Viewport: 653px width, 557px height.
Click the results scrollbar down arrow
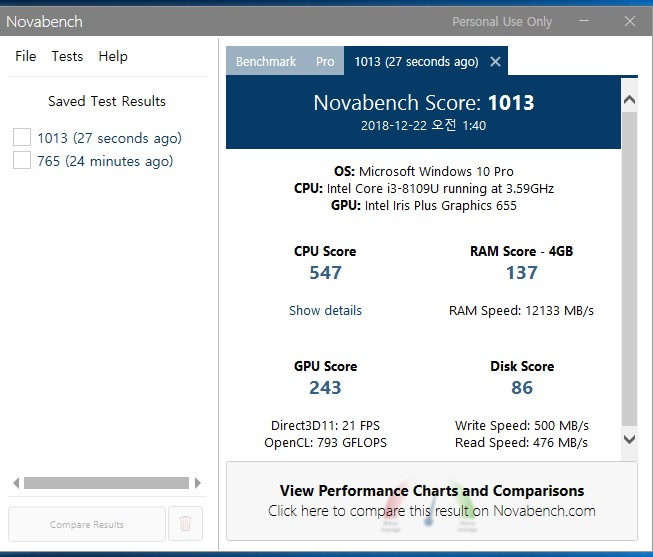629,439
